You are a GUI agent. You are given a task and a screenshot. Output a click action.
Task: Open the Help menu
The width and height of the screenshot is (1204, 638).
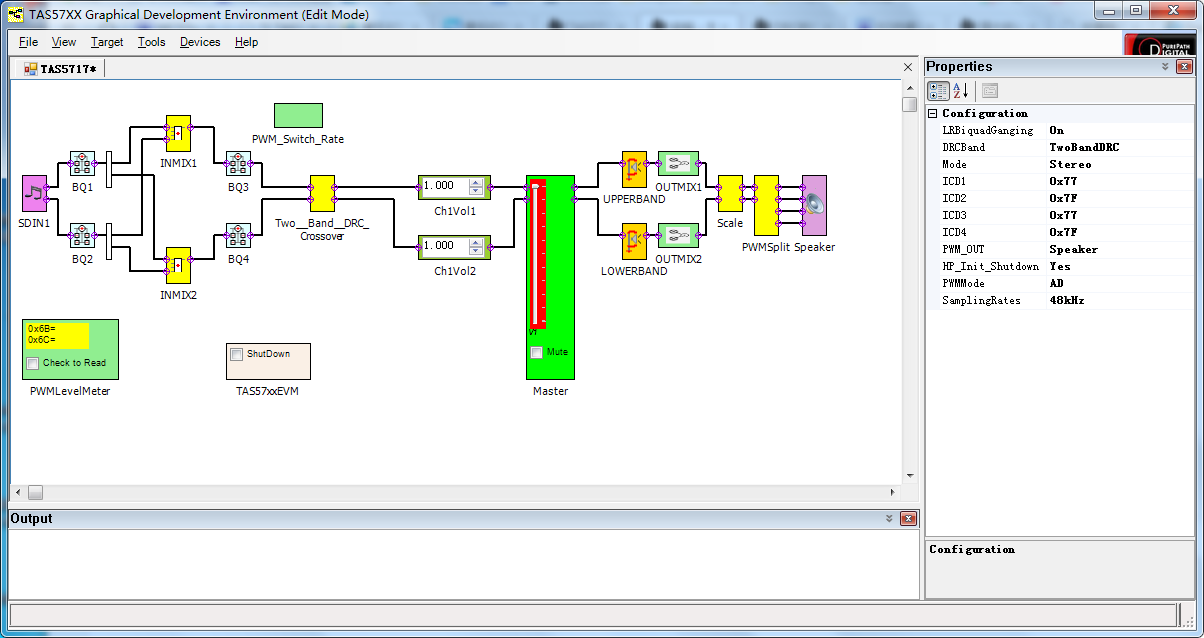pyautogui.click(x=246, y=42)
